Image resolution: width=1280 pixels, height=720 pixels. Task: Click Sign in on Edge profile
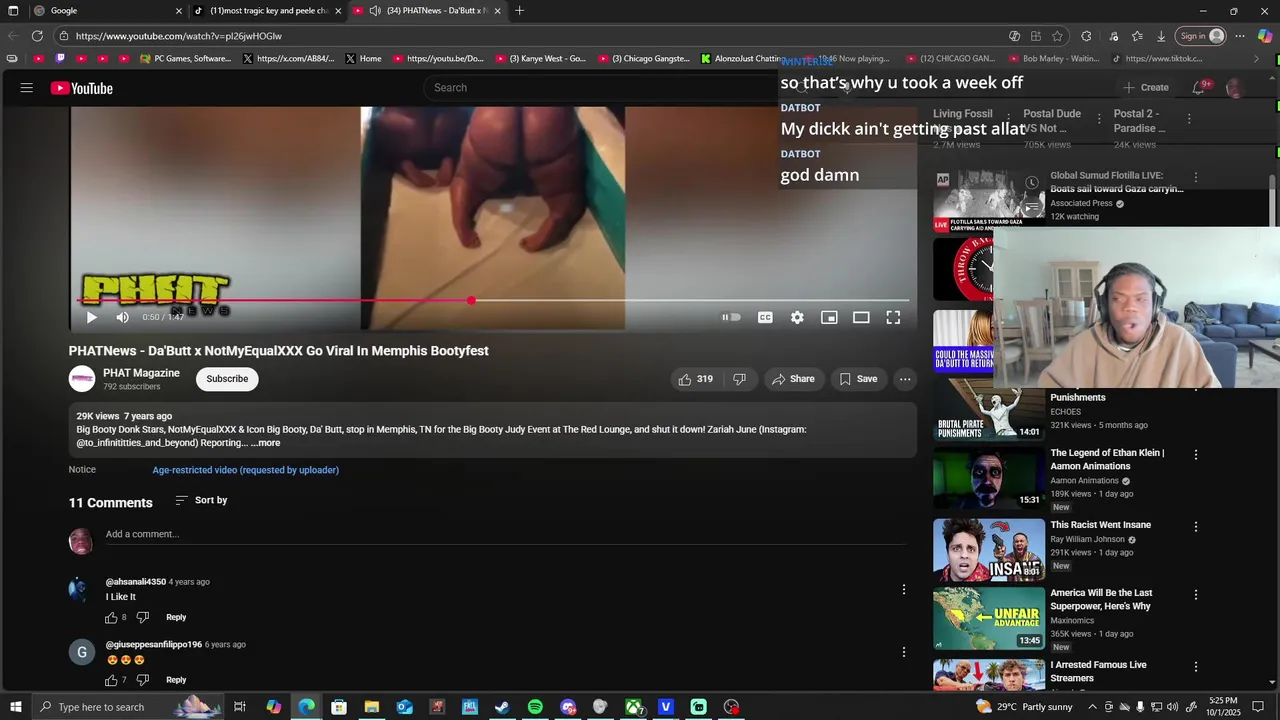tap(1201, 36)
